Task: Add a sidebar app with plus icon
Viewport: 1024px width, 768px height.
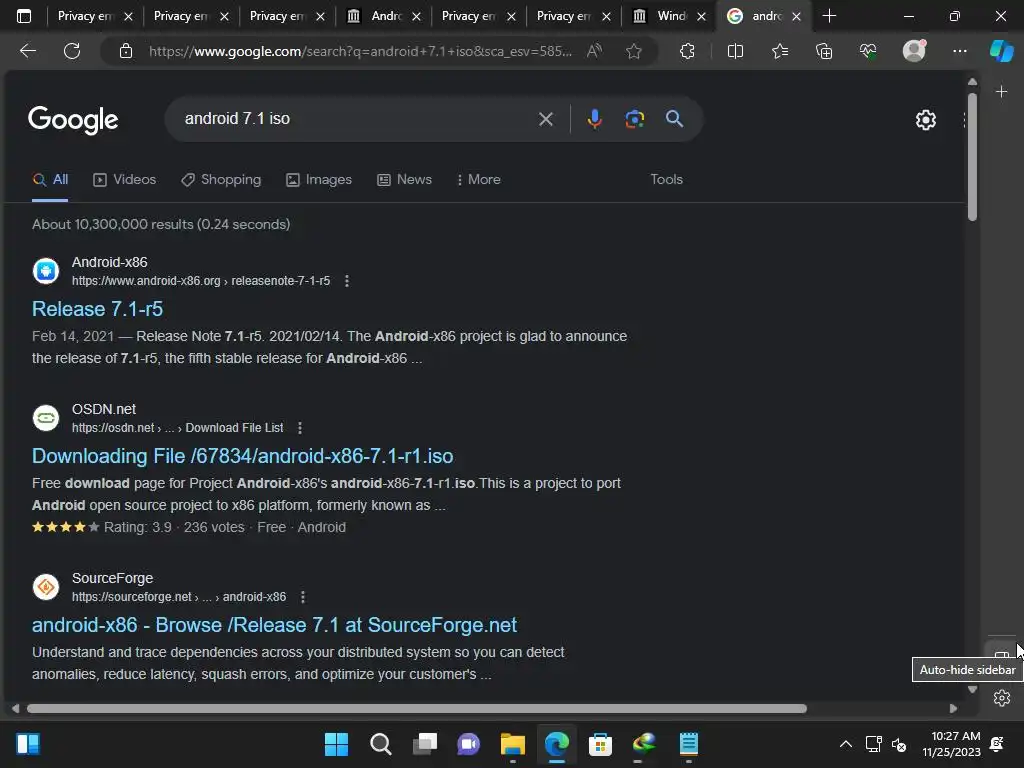Action: (x=1001, y=92)
